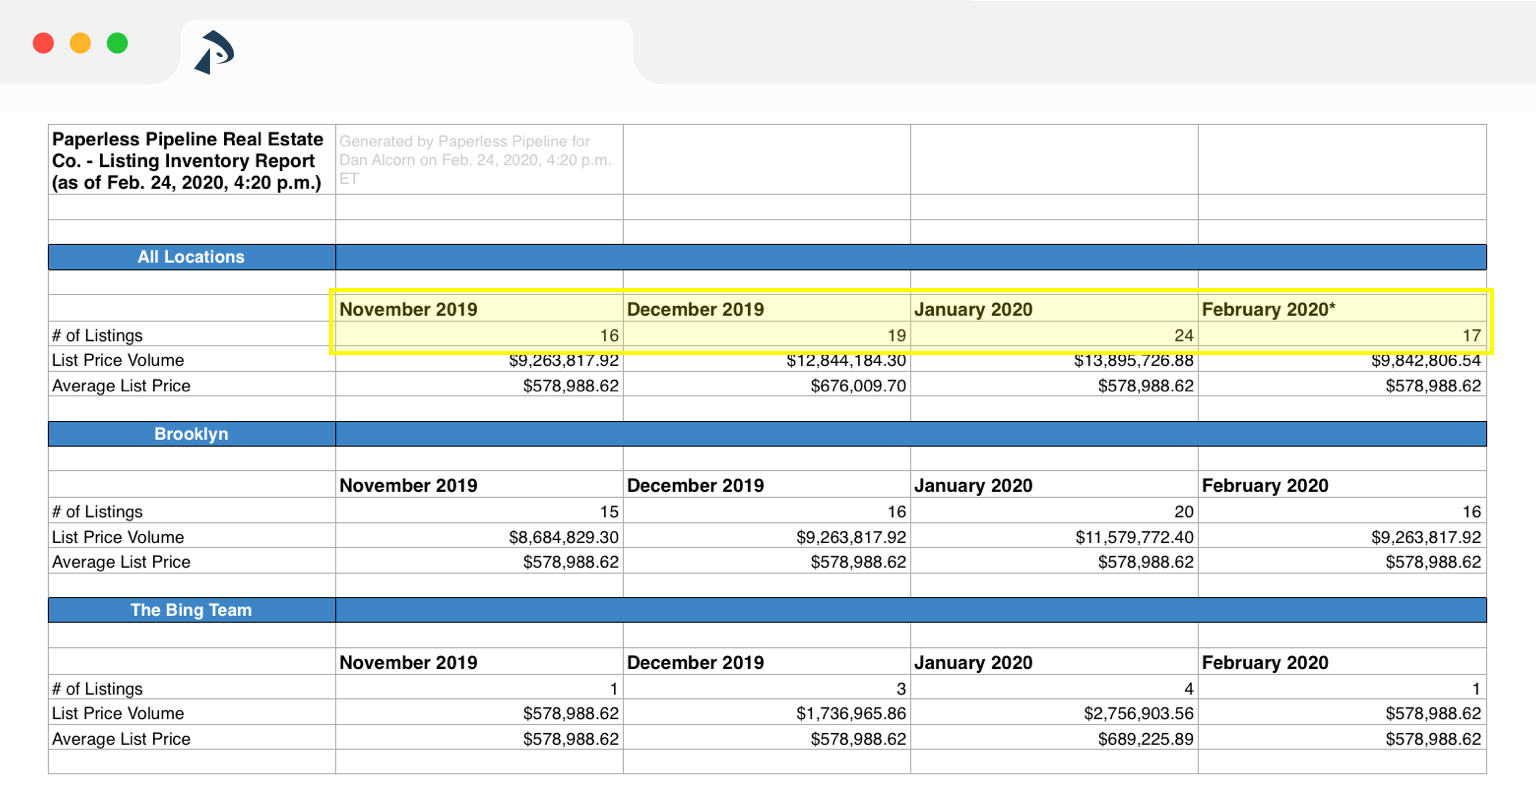Select Bing Team December 2019 volume $1,736,965.86
The image size is (1536, 800).
click(851, 714)
